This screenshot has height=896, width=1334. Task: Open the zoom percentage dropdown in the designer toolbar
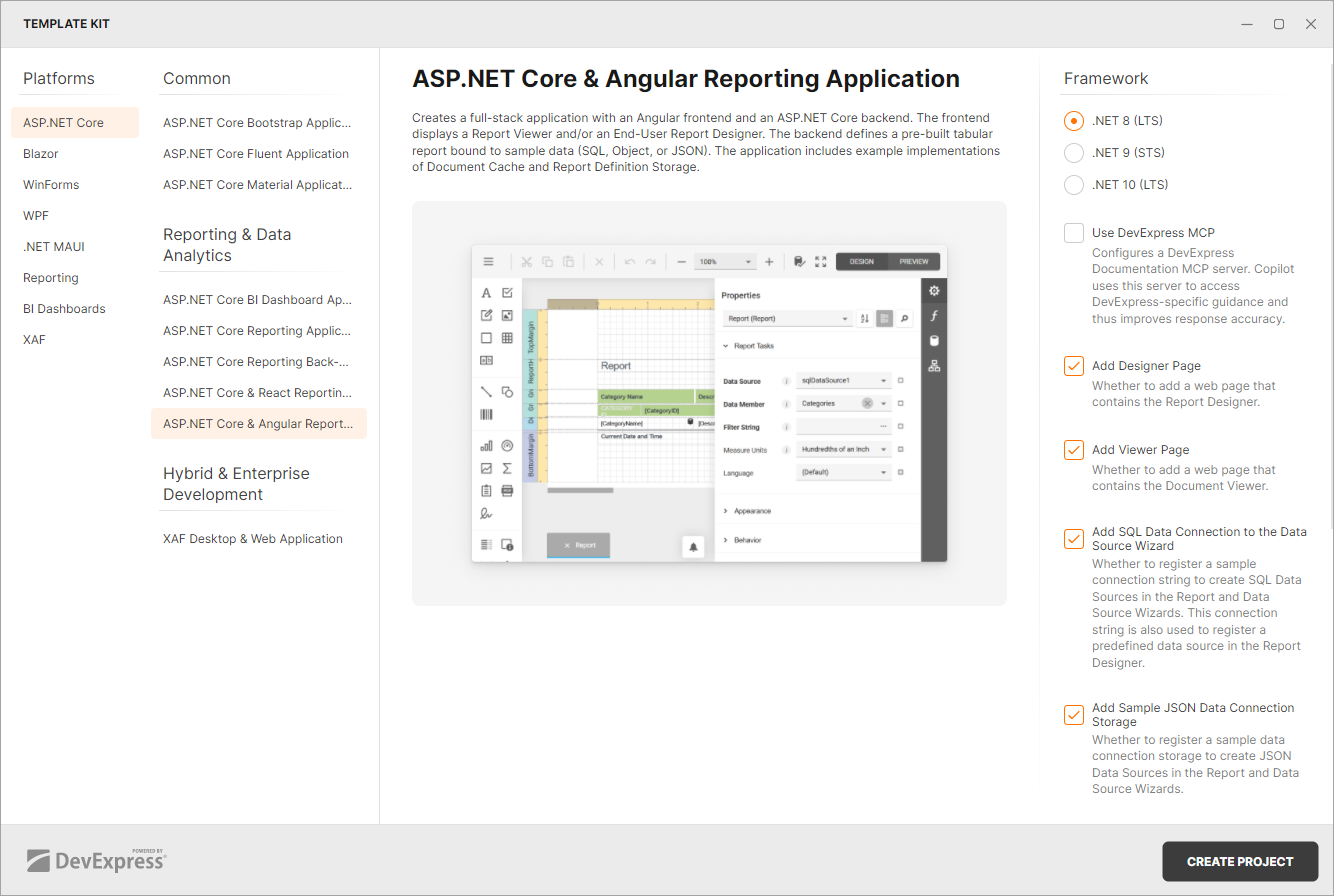tap(727, 261)
